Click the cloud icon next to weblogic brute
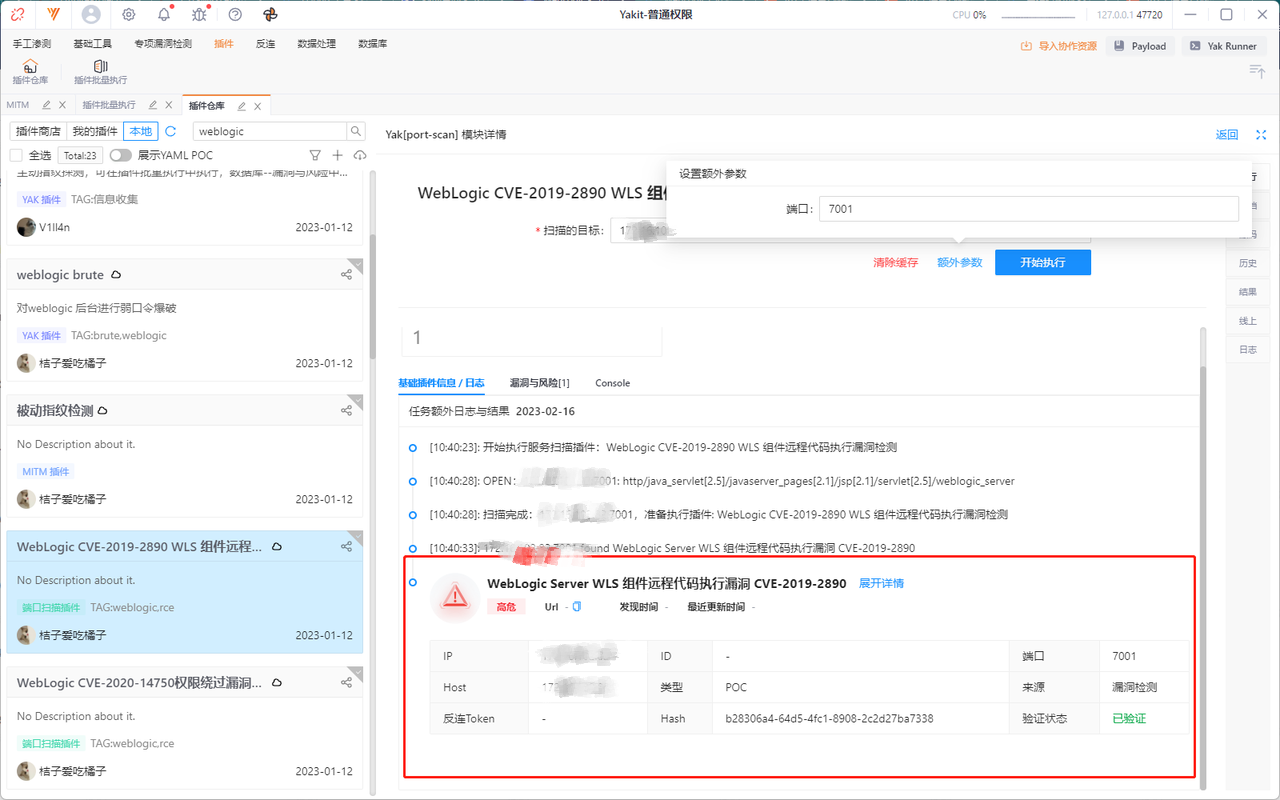The width and height of the screenshot is (1280, 800). pyautogui.click(x=116, y=275)
